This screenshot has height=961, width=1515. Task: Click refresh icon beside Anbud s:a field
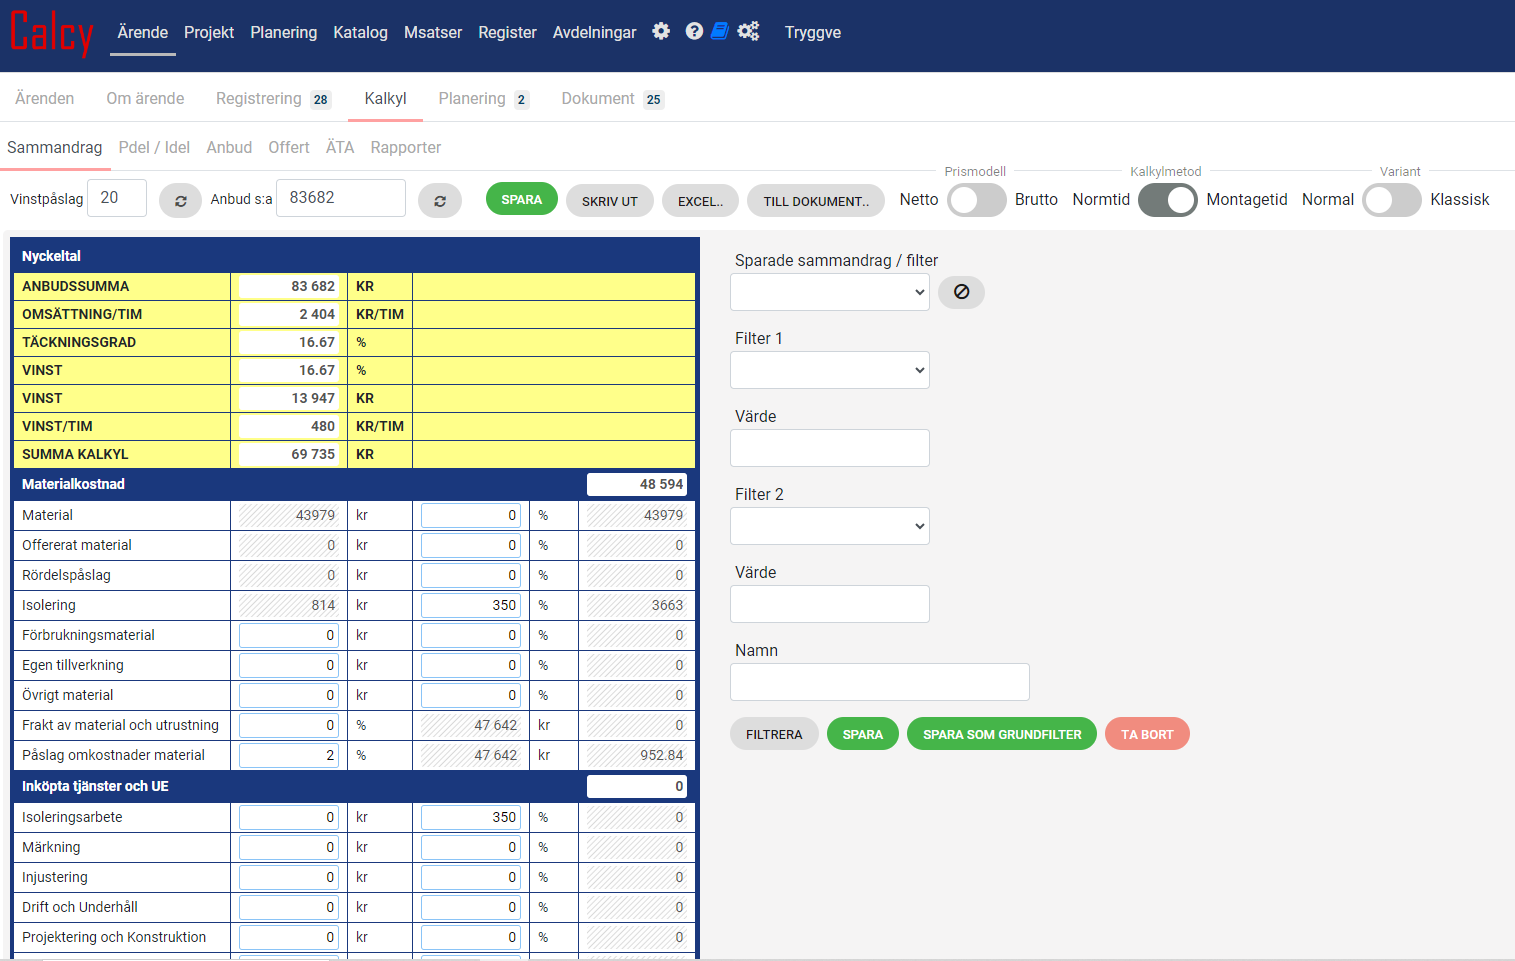(x=440, y=201)
